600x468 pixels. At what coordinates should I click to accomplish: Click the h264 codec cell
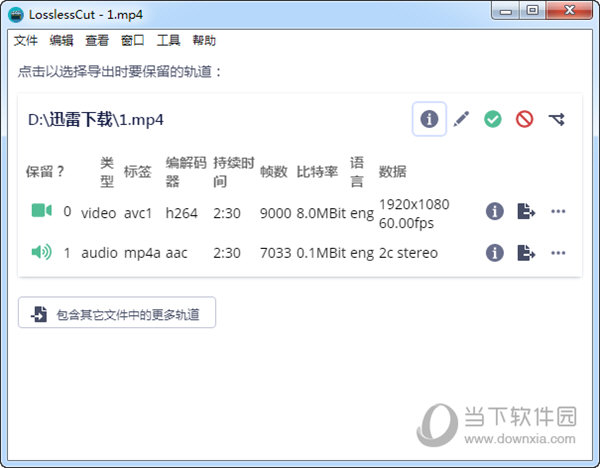[x=181, y=213]
